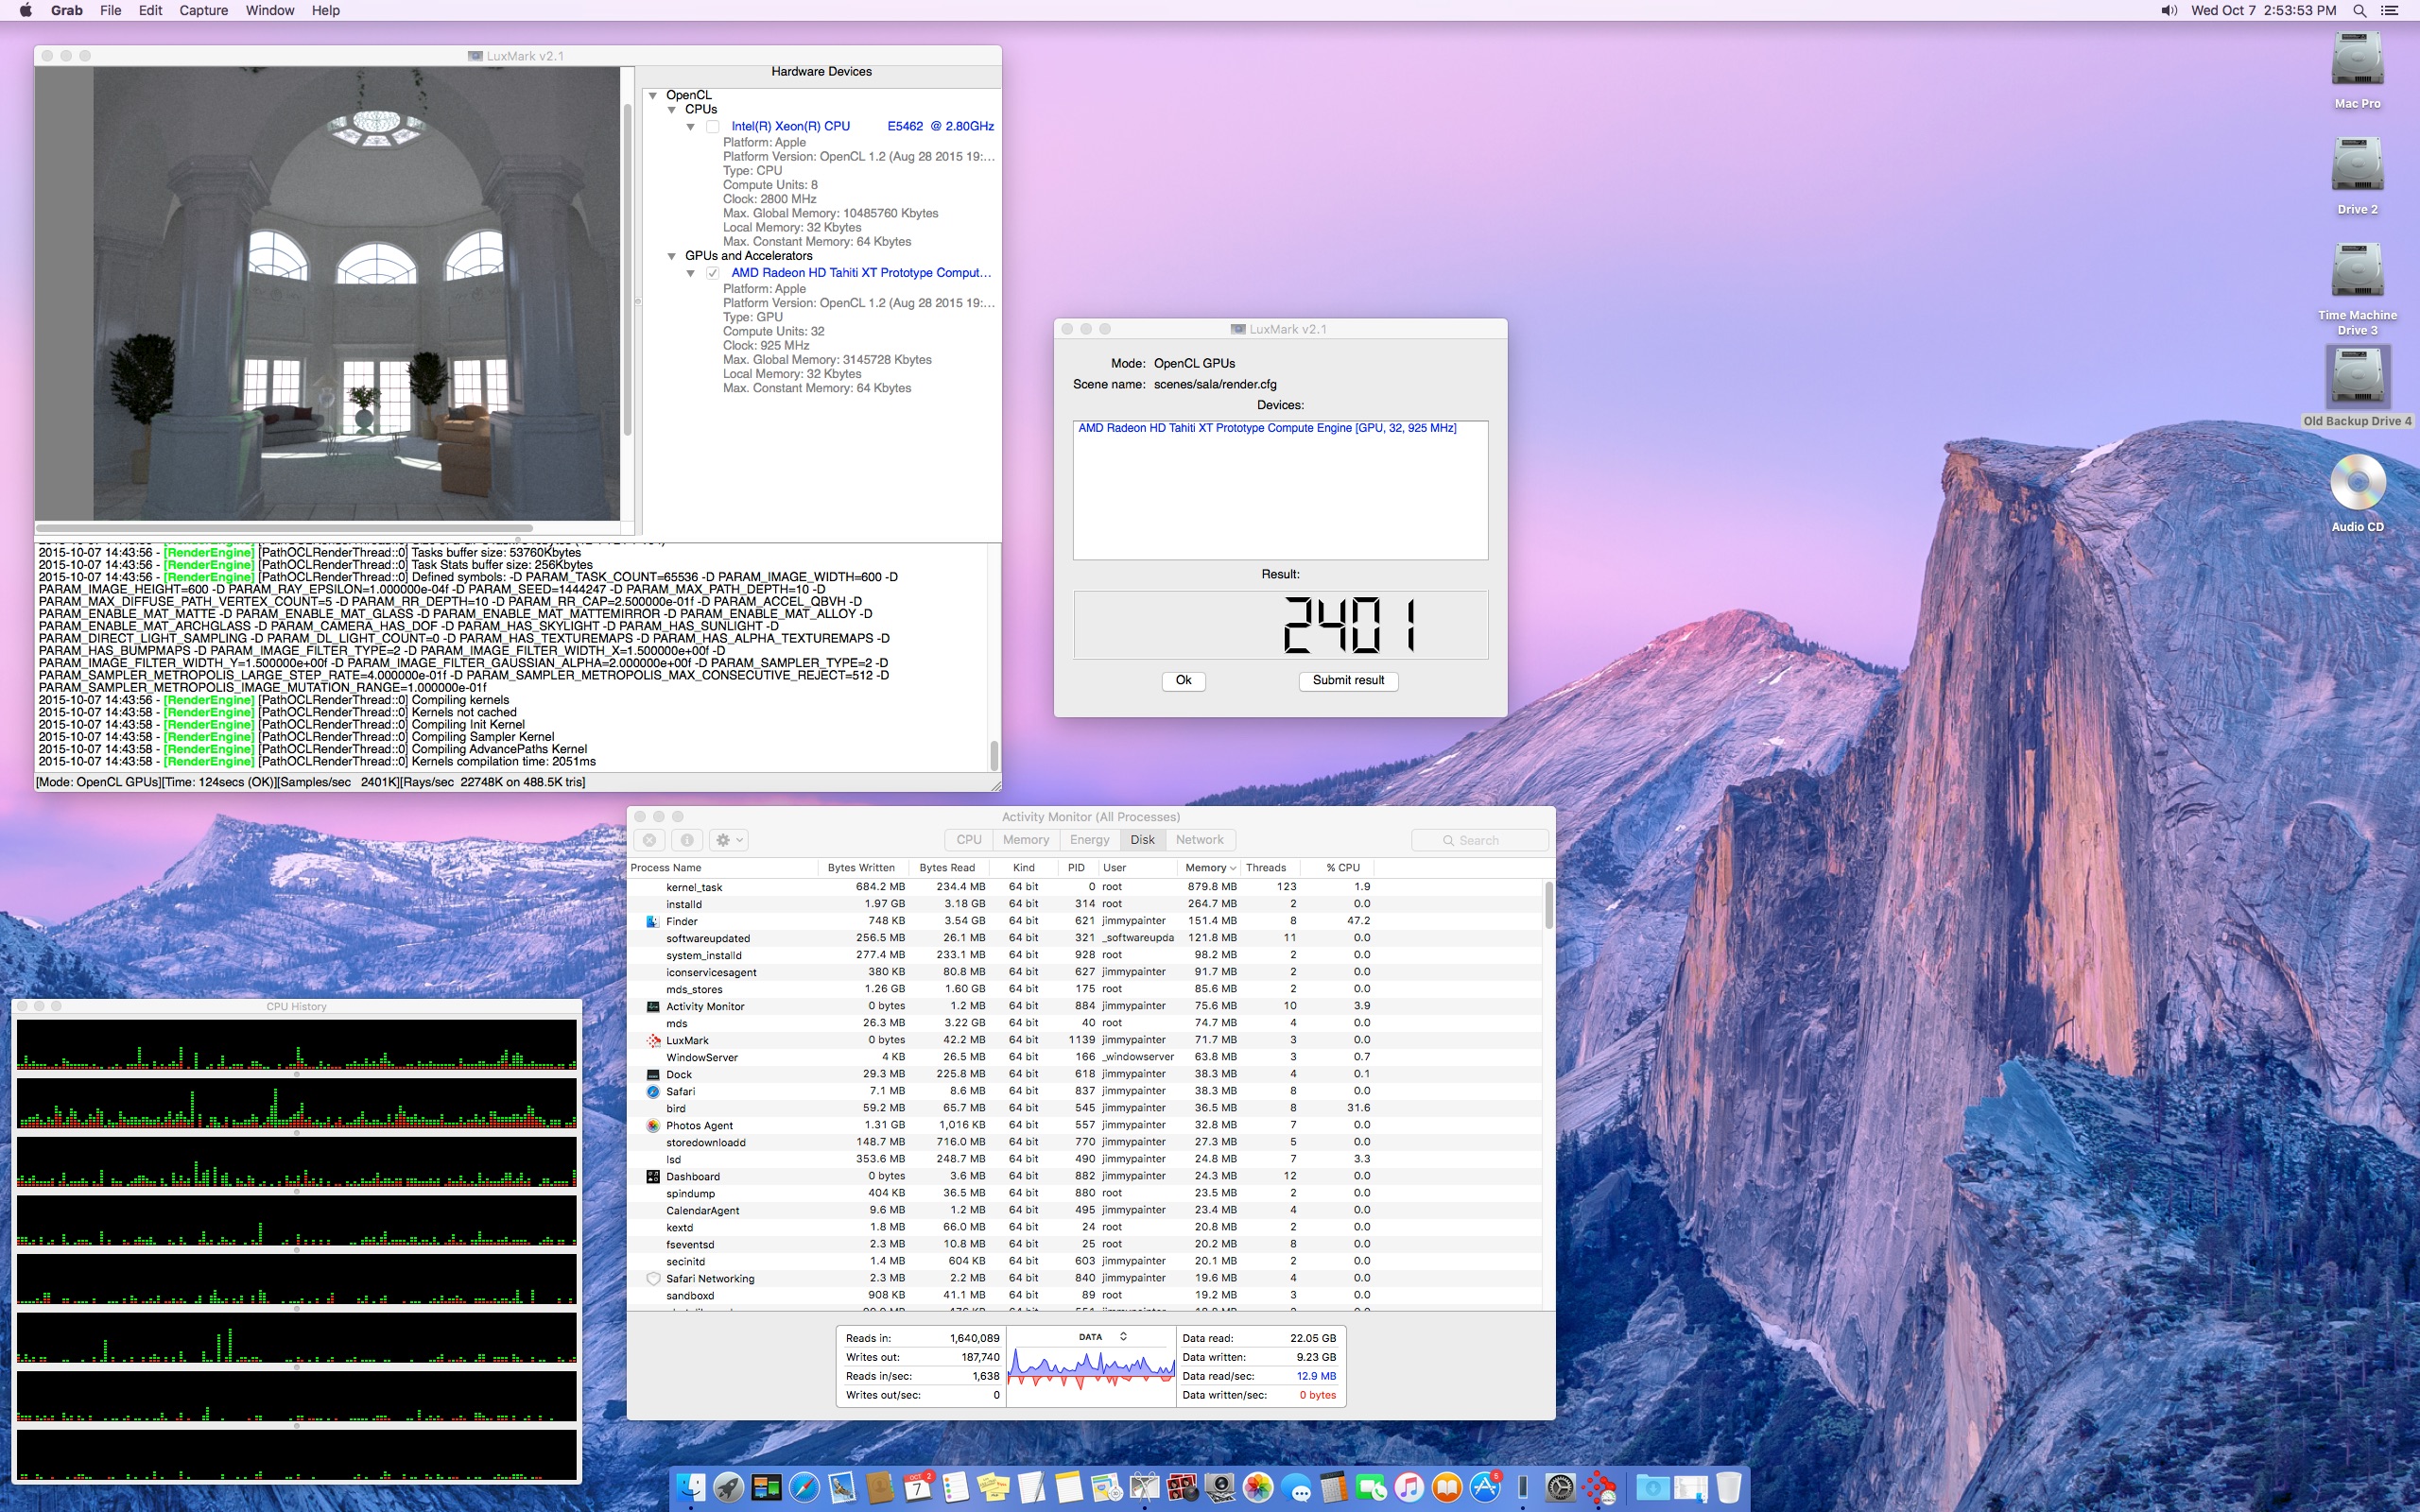Image resolution: width=2420 pixels, height=1512 pixels.
Task: Open the gear action dropdown in Activity Monitor
Action: [x=730, y=840]
